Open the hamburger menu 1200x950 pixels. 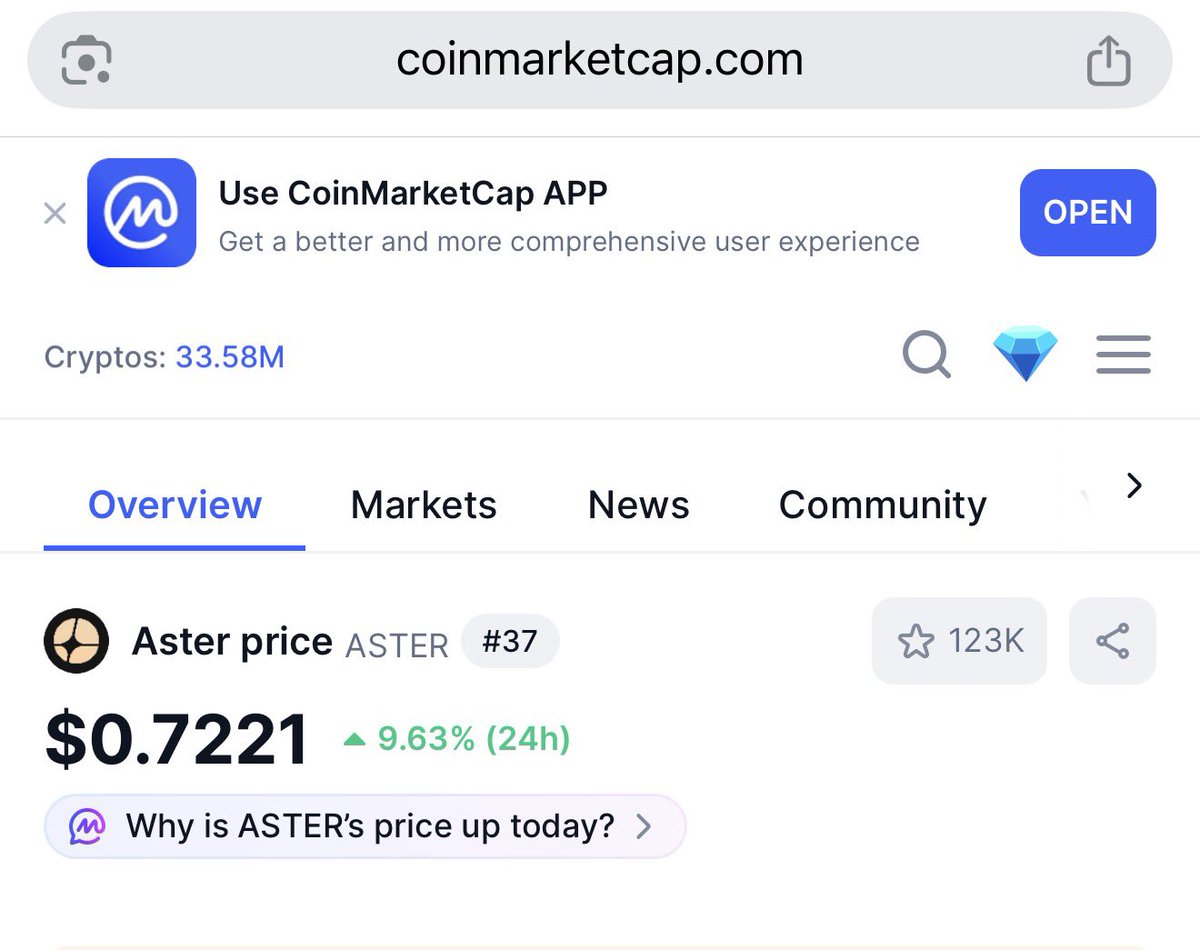[x=1123, y=355]
